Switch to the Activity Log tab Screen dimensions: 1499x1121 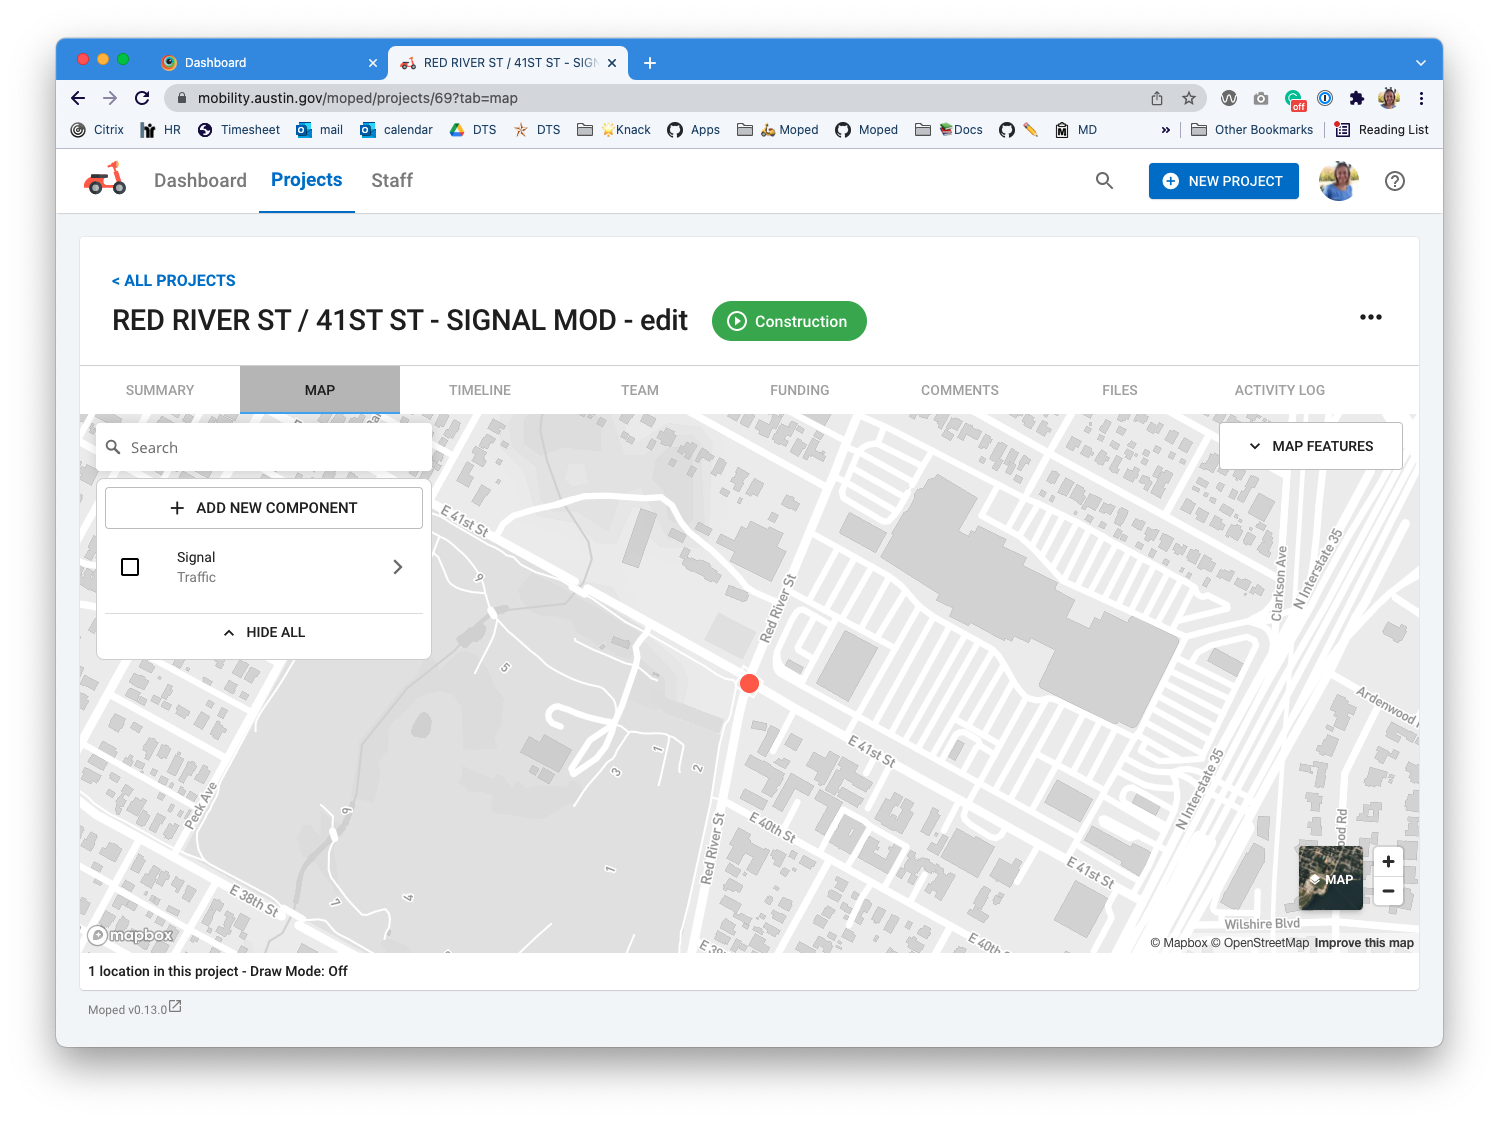click(1280, 390)
